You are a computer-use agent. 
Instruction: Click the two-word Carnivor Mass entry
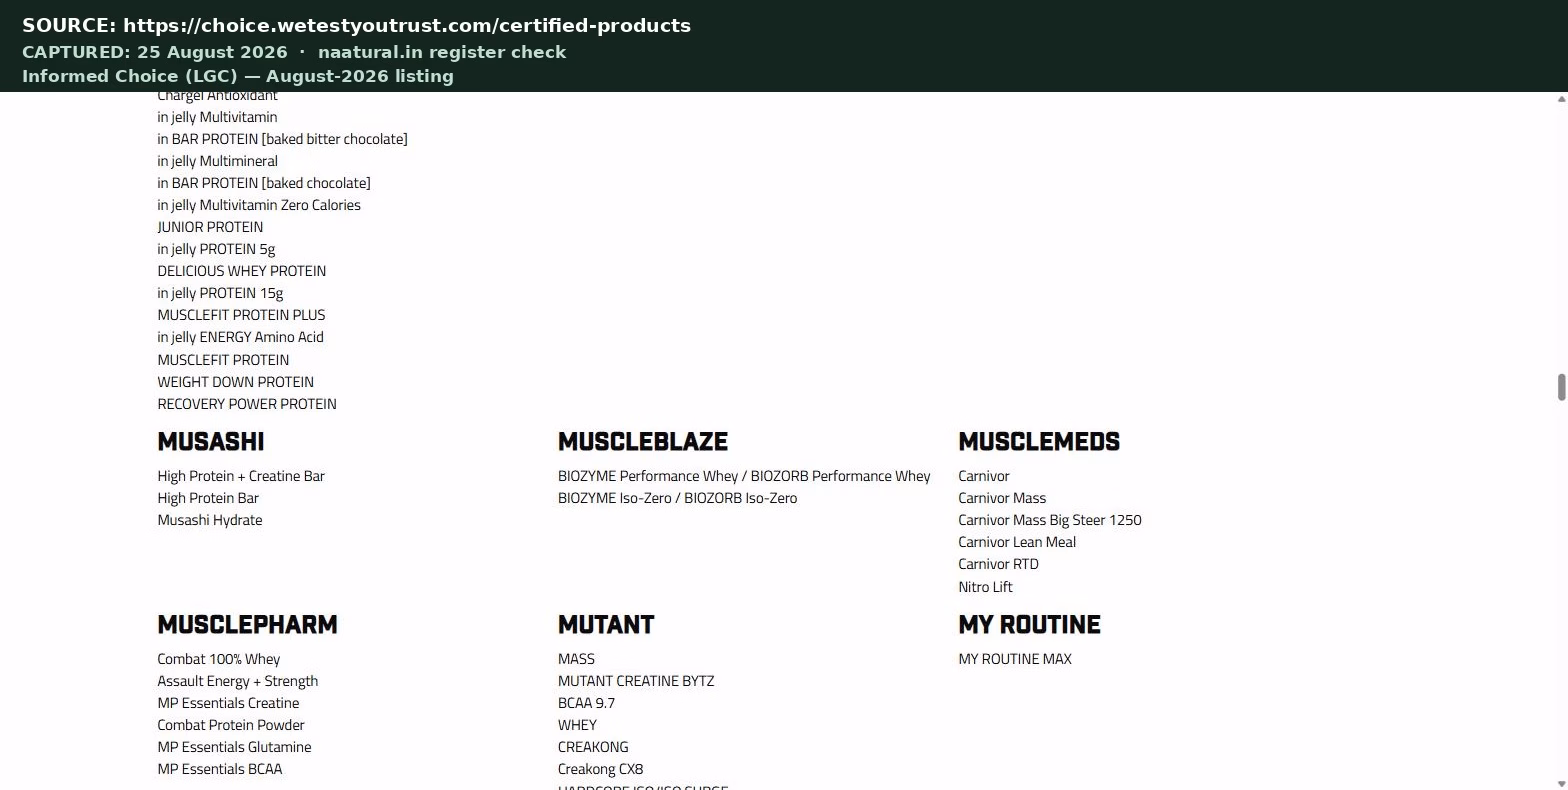point(1002,498)
